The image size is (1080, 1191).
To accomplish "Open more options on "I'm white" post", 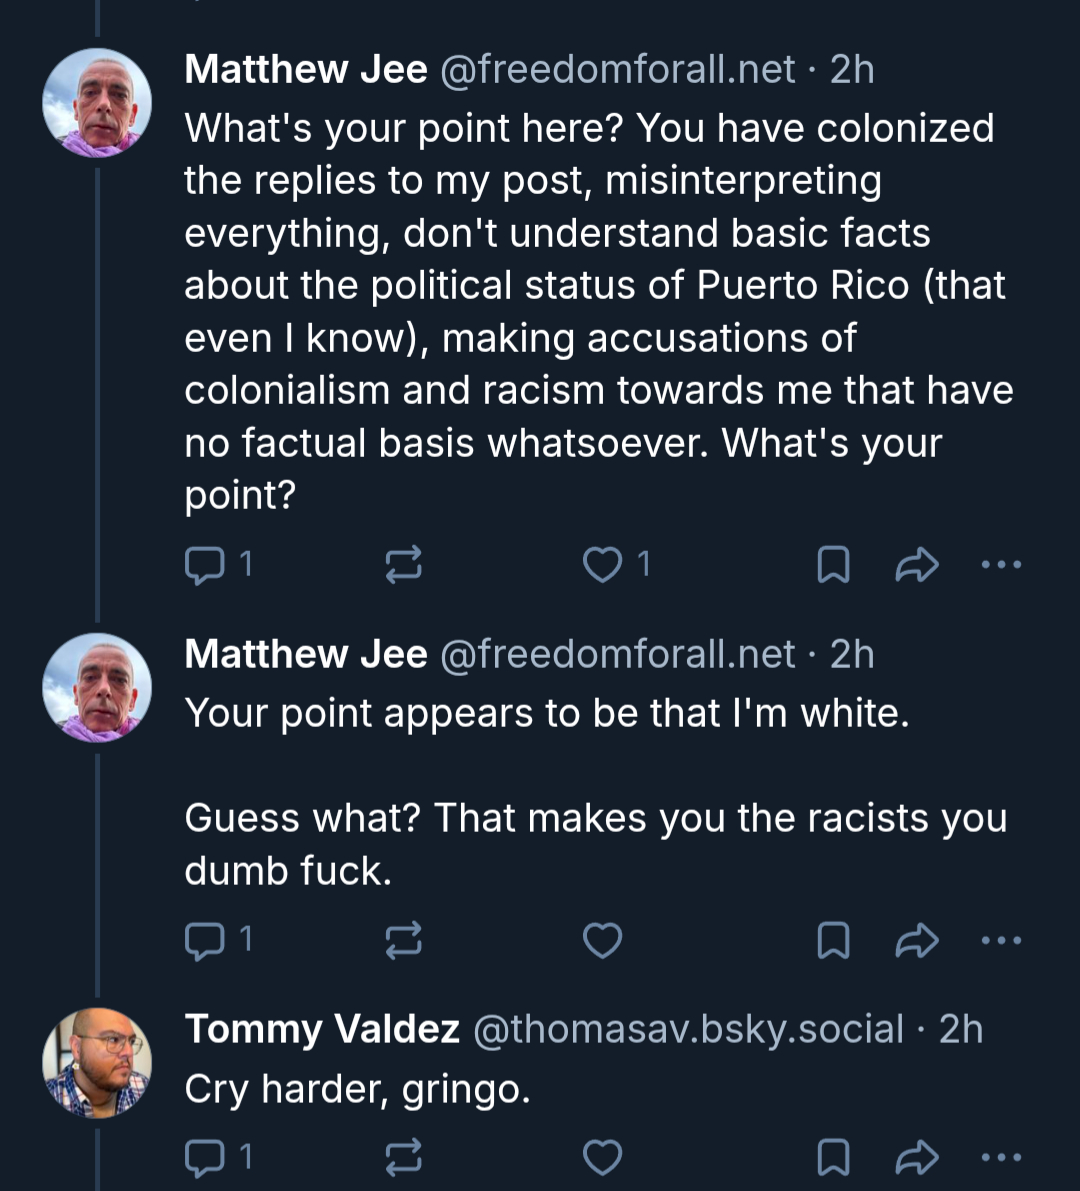I will tap(1001, 940).
